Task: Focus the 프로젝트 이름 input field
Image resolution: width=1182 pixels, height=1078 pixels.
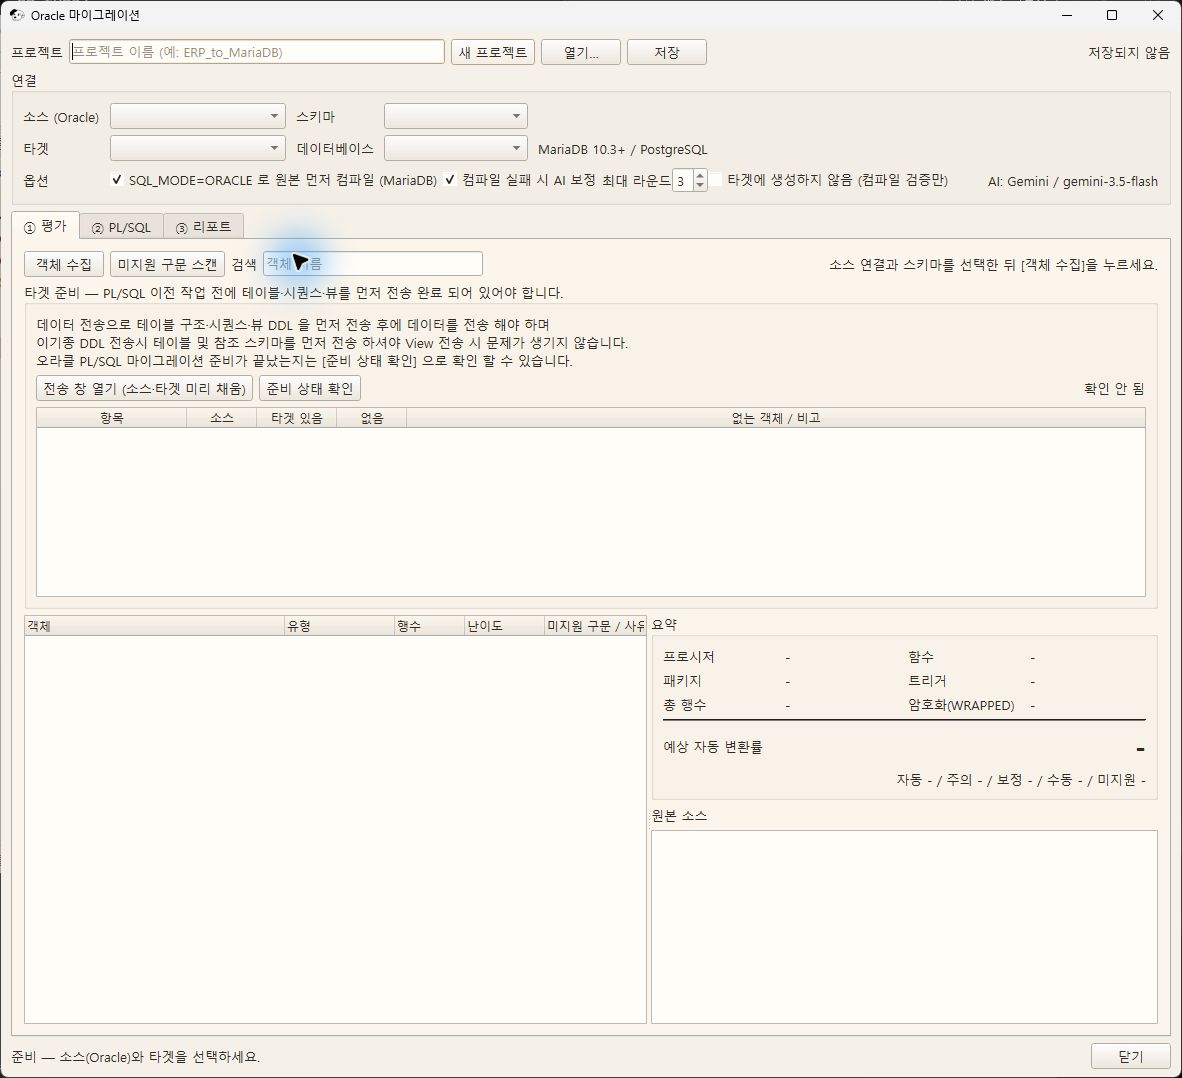Action: coord(257,52)
